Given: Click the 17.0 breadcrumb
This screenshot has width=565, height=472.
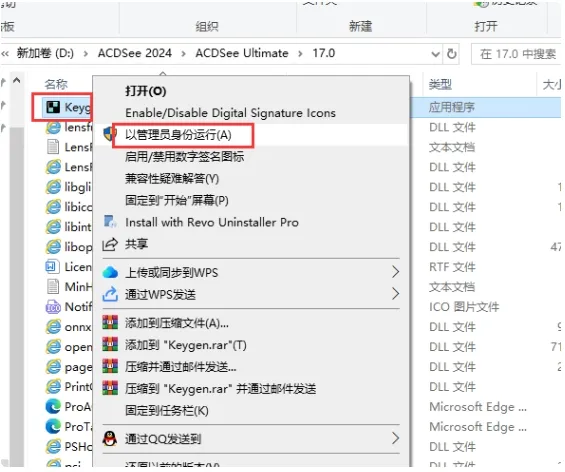Looking at the screenshot, I should [x=324, y=53].
